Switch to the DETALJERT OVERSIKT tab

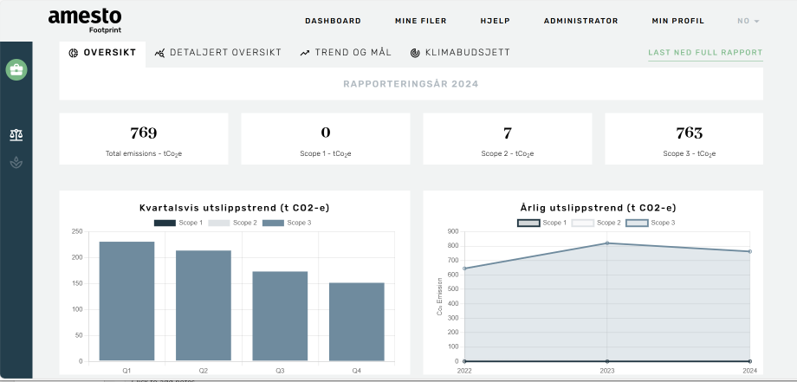coord(218,53)
